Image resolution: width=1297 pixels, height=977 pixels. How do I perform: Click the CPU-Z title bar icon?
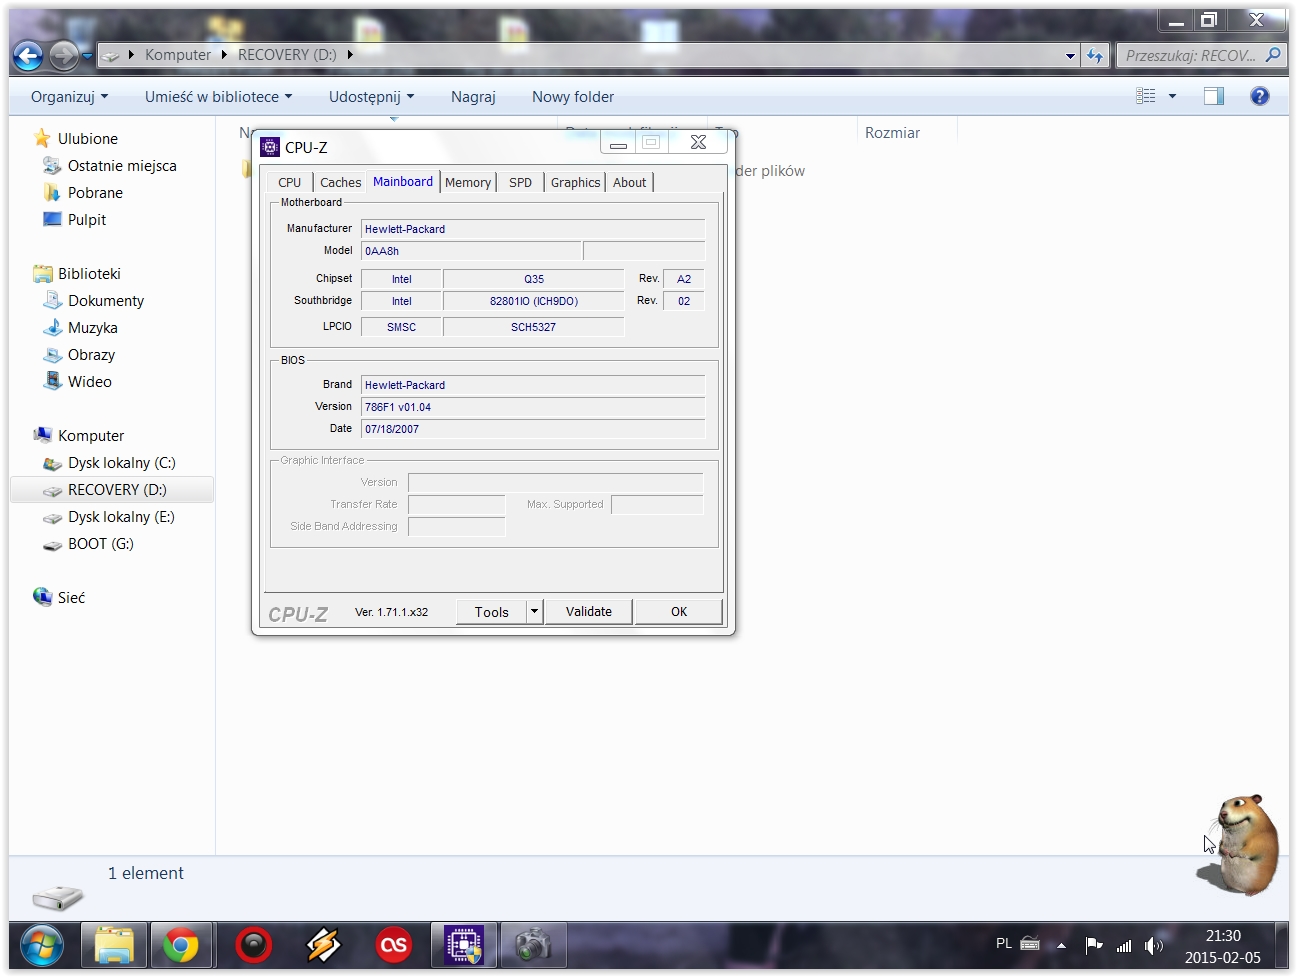(270, 147)
